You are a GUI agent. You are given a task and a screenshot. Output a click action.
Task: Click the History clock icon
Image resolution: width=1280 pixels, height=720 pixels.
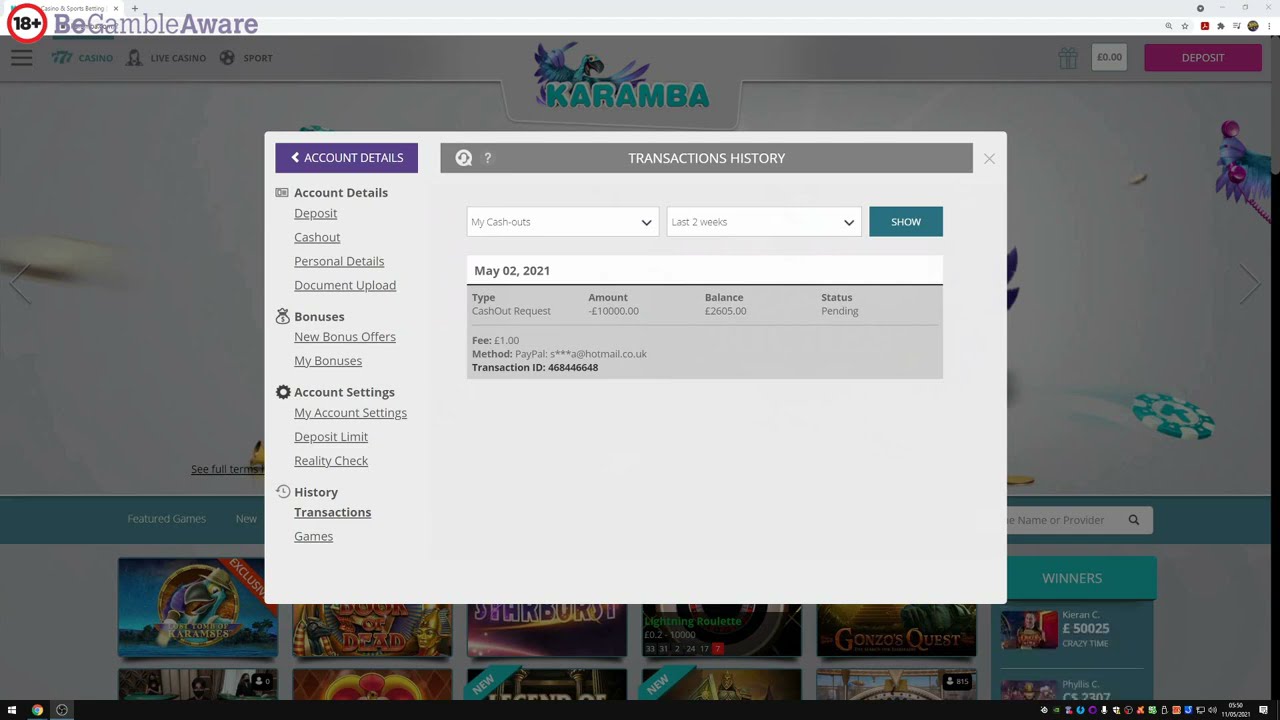point(283,491)
